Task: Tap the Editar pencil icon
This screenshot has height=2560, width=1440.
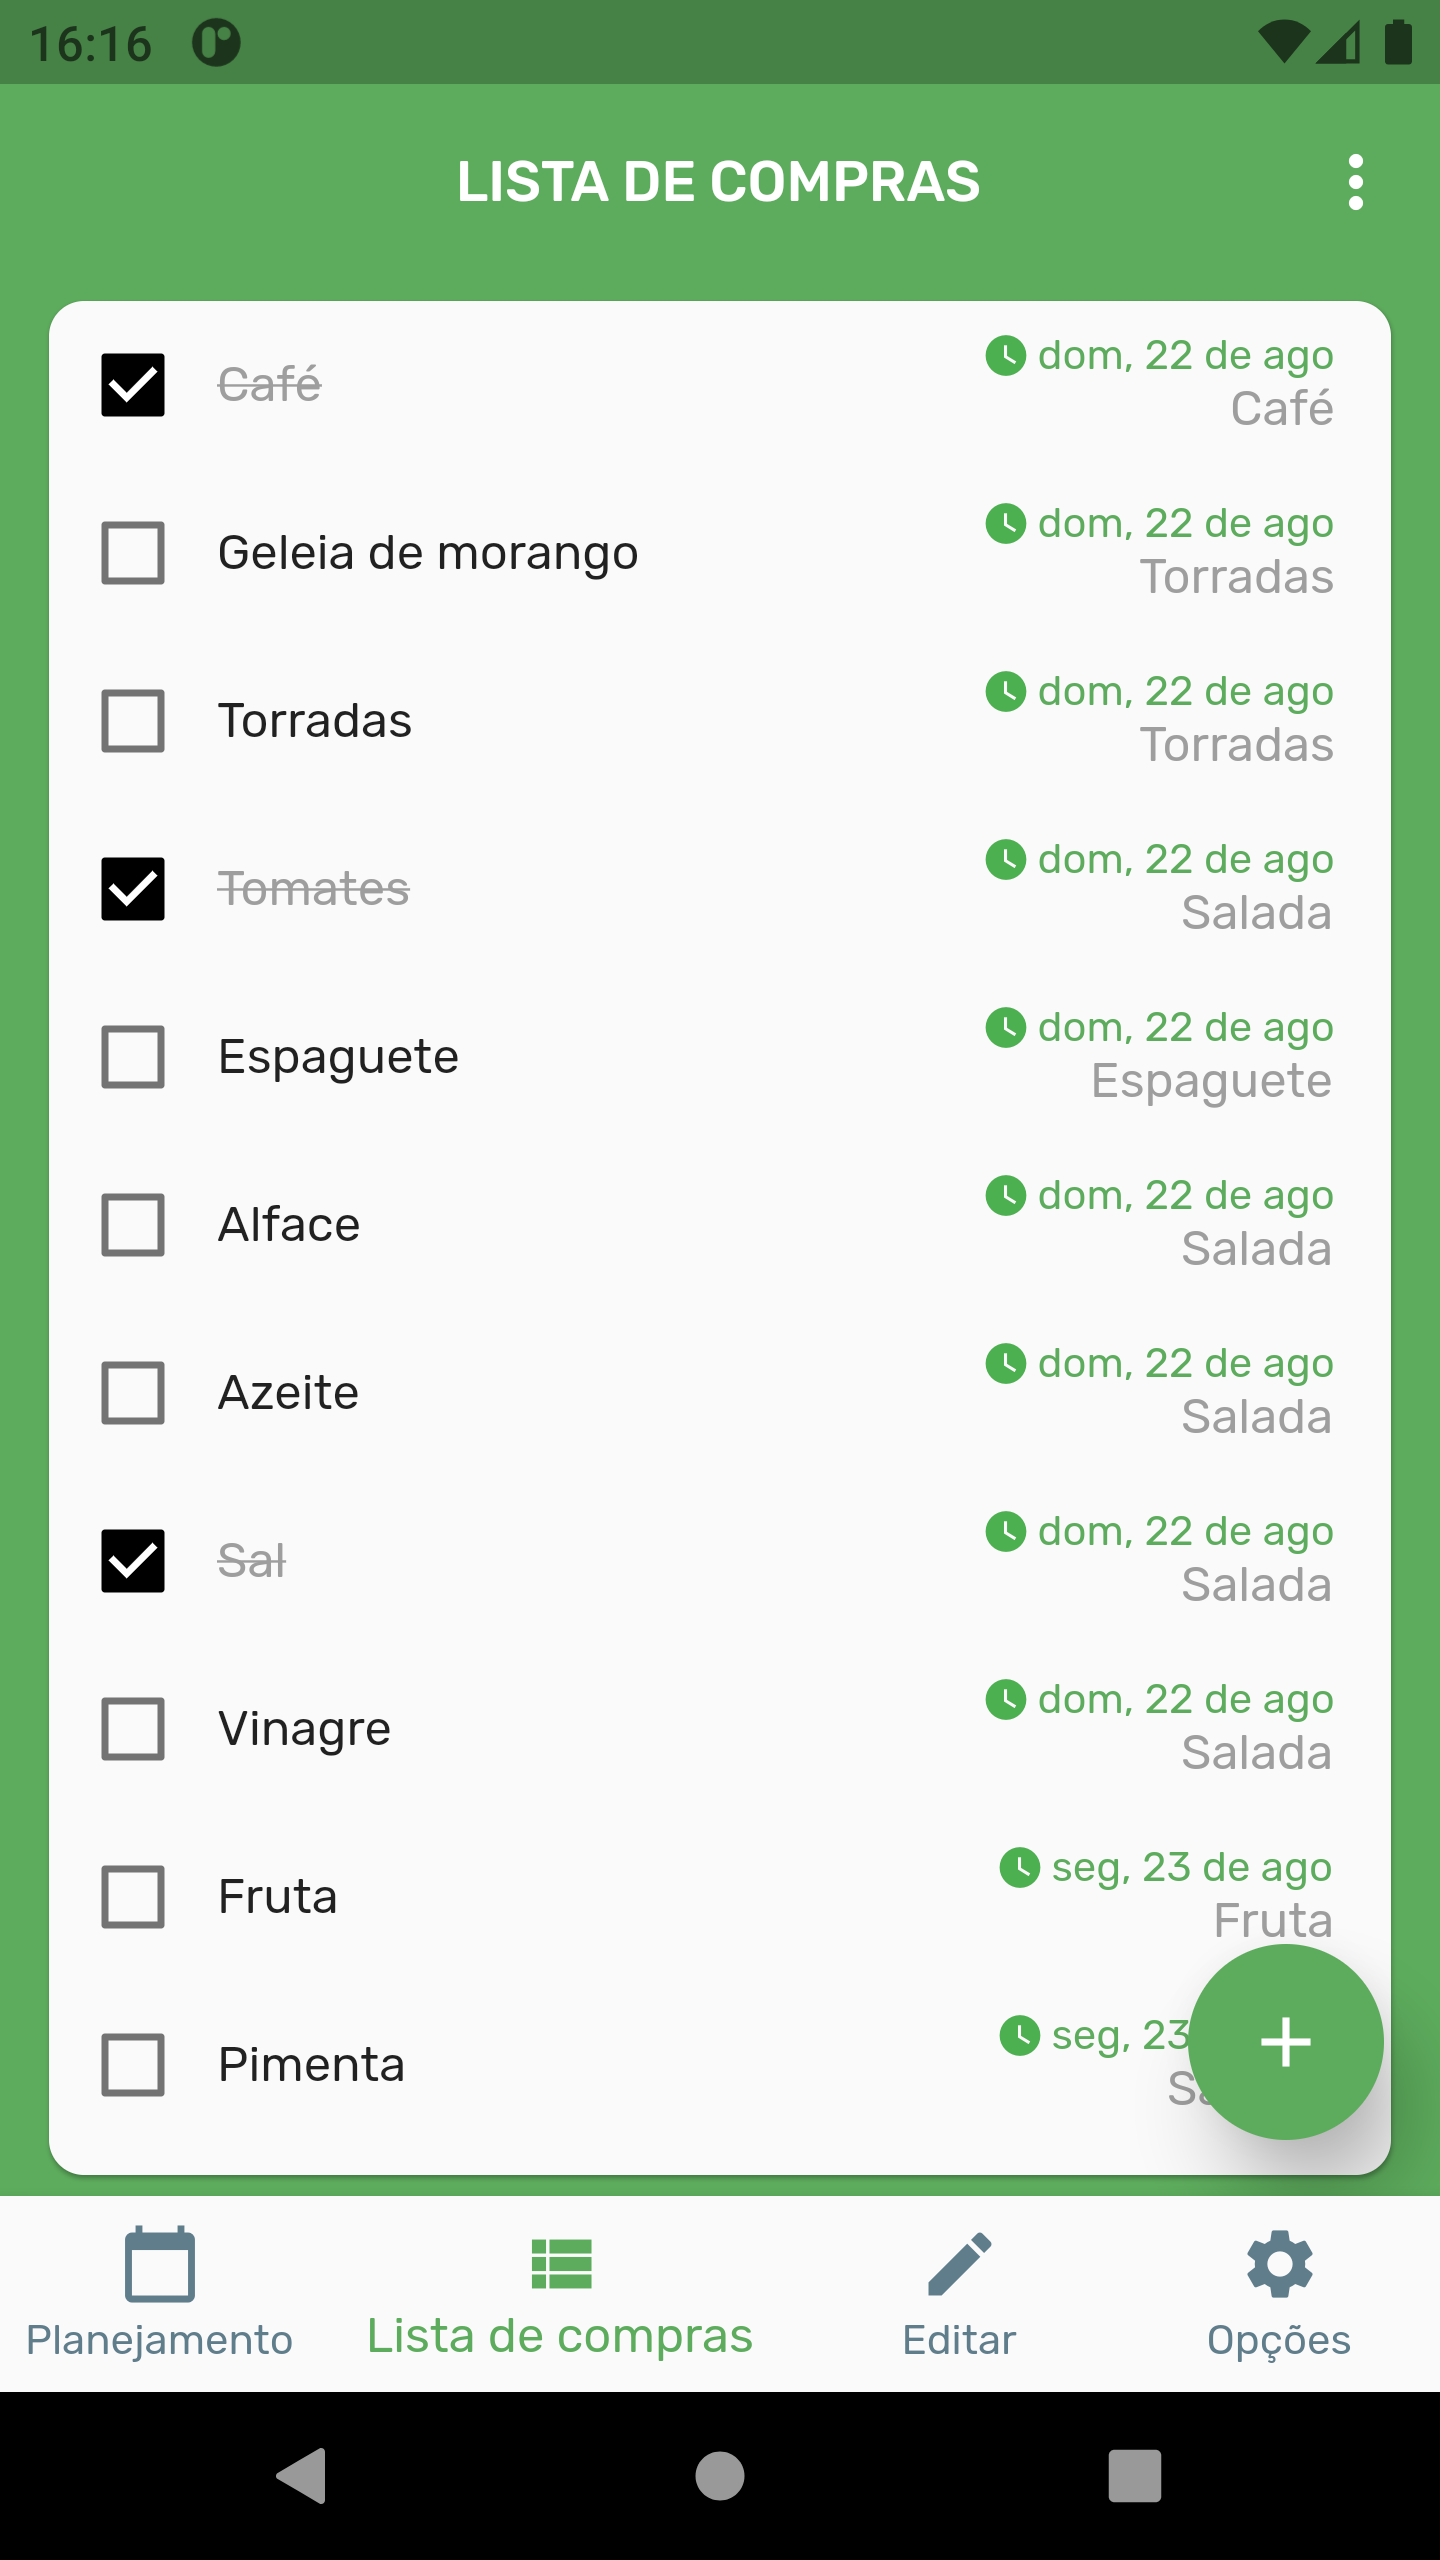Action: pos(959,2264)
